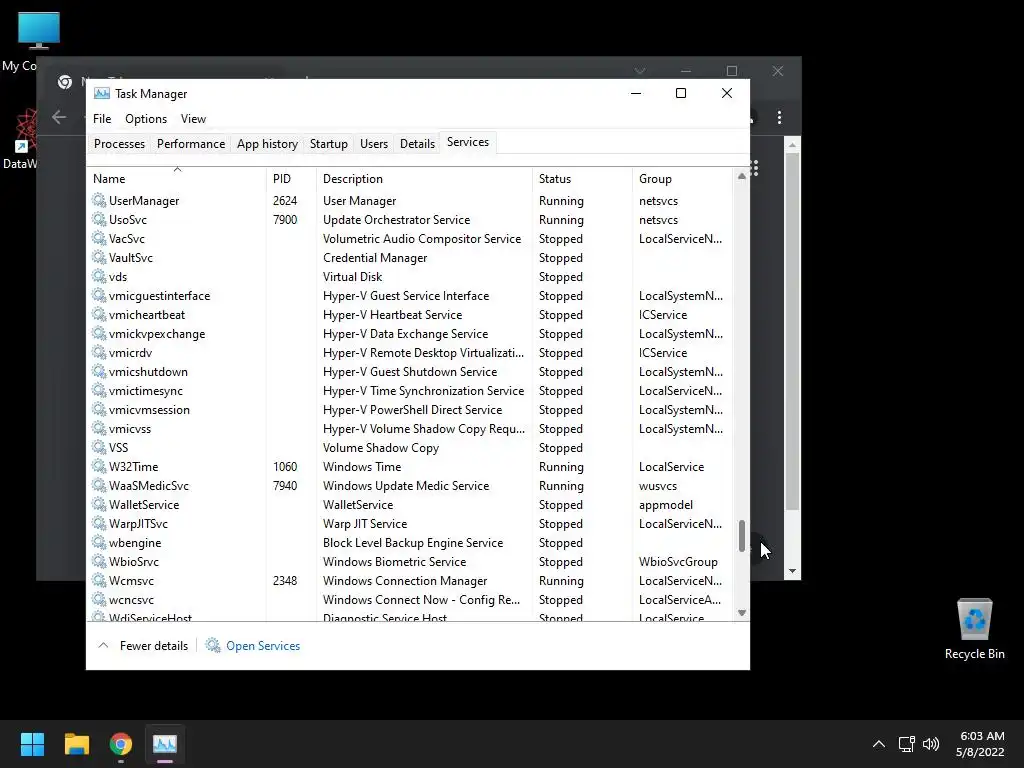Image resolution: width=1024 pixels, height=768 pixels.
Task: Click the gear icon beside WalletService
Action: coord(99,504)
